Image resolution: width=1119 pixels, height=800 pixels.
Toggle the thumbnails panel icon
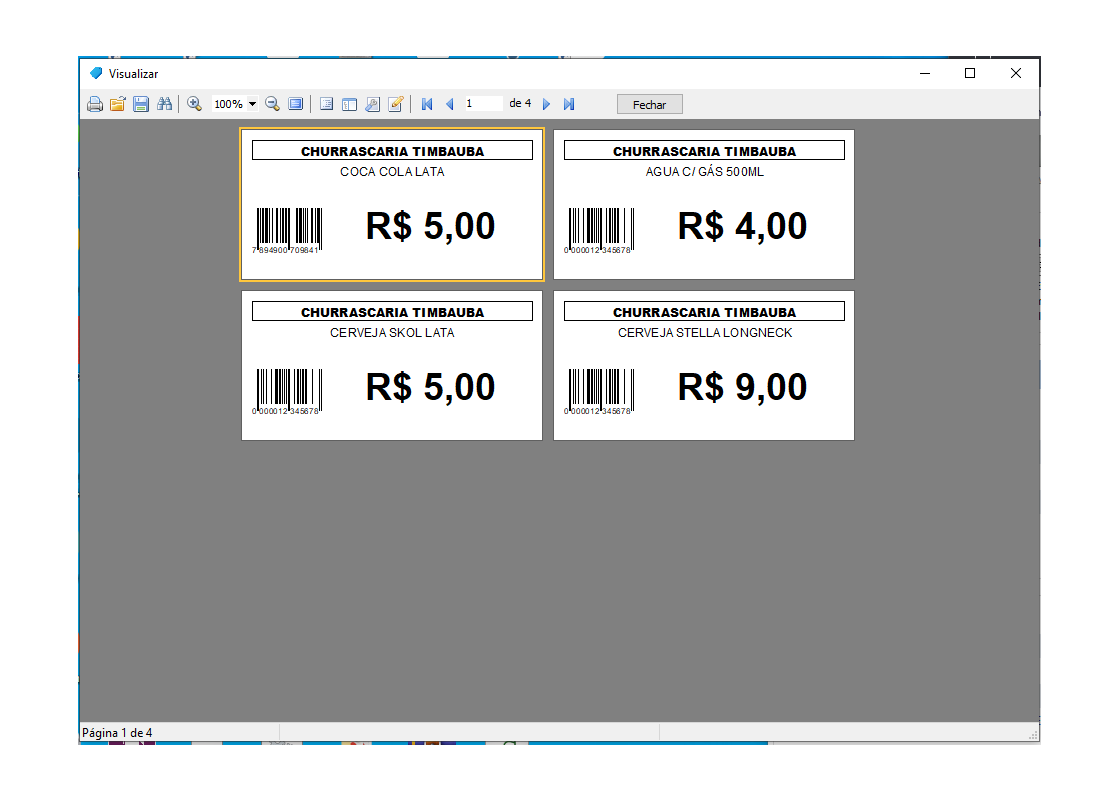[x=349, y=104]
